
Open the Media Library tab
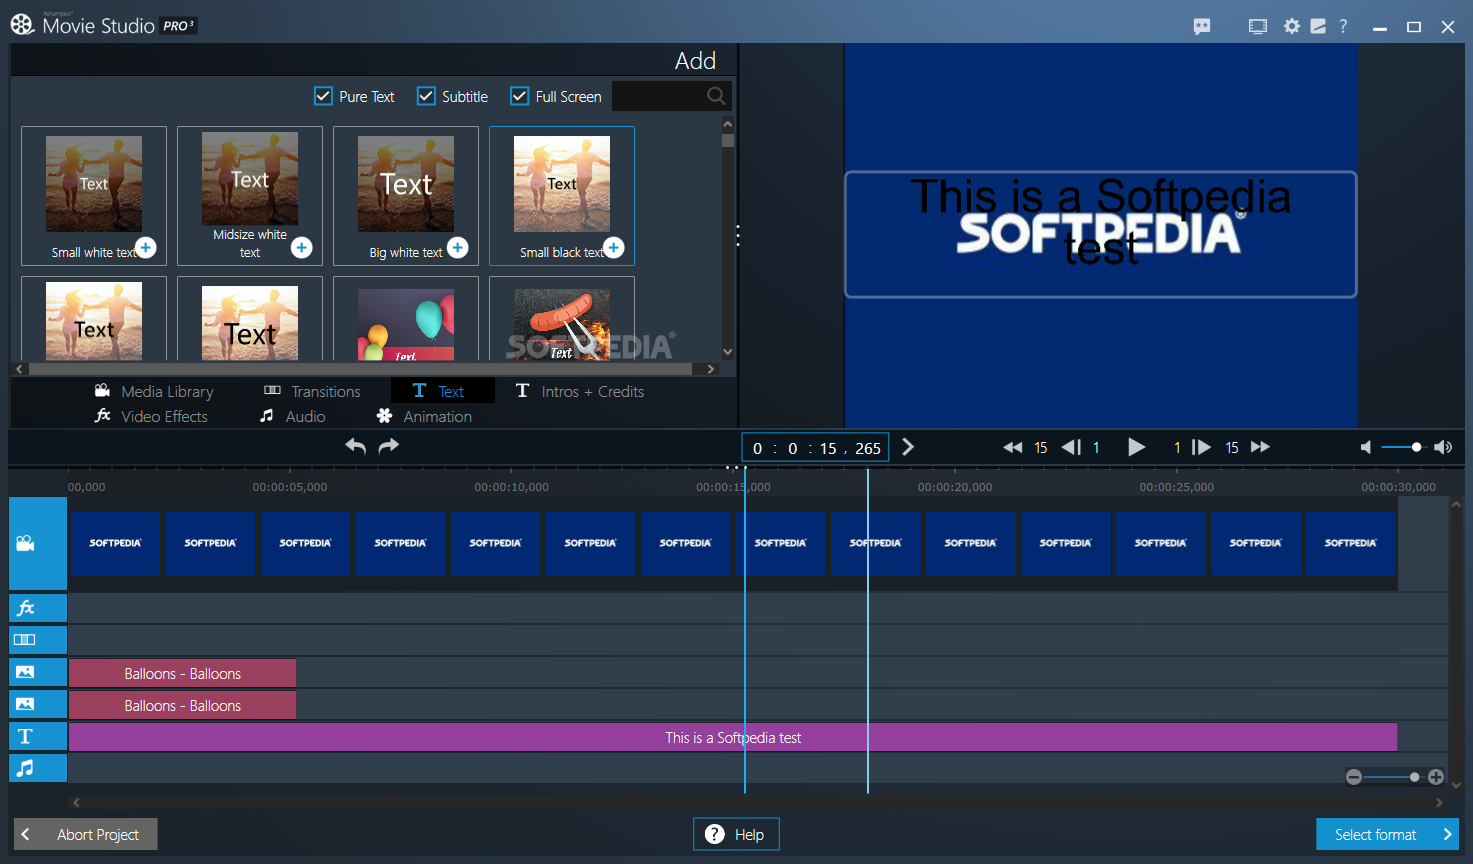(x=154, y=391)
